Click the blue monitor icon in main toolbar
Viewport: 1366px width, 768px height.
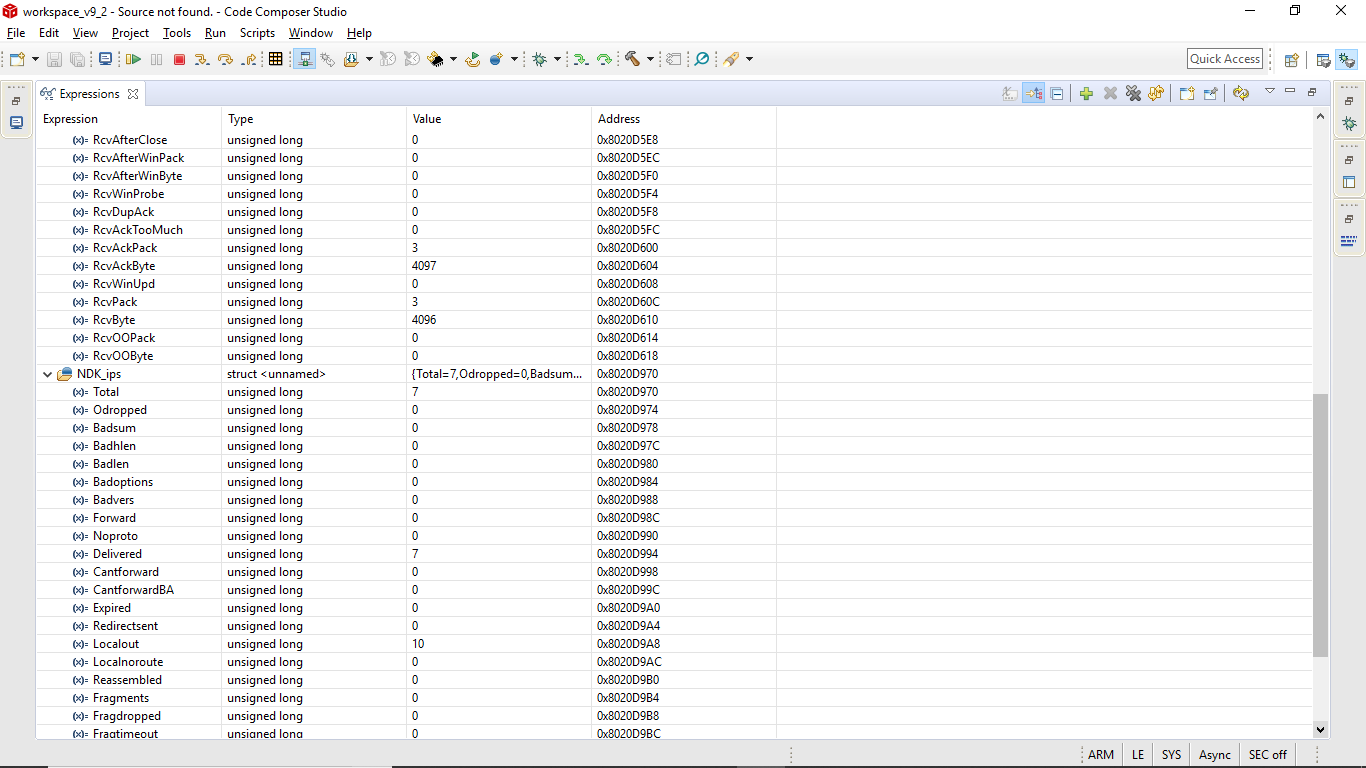click(105, 59)
